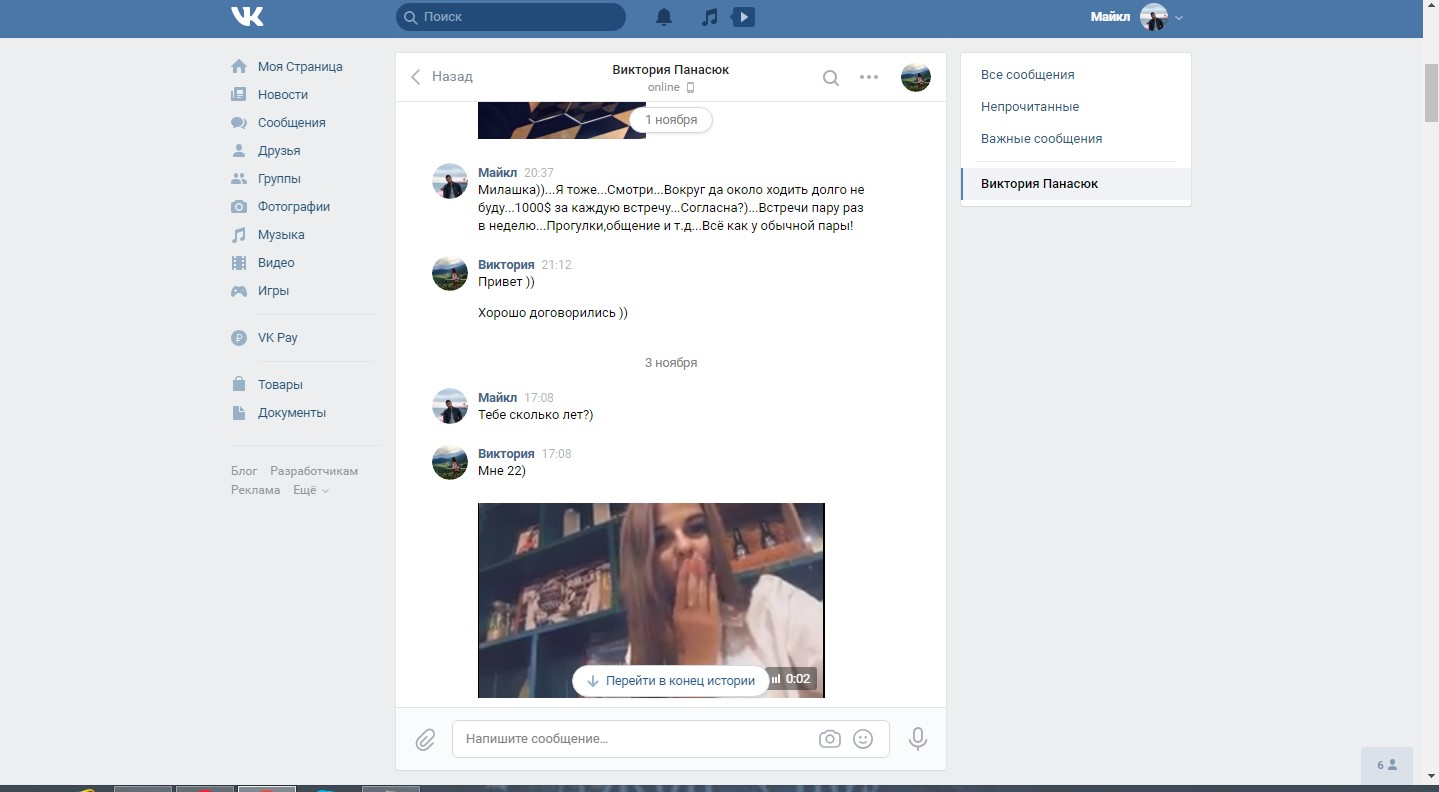Click the camera icon in message box

[829, 739]
